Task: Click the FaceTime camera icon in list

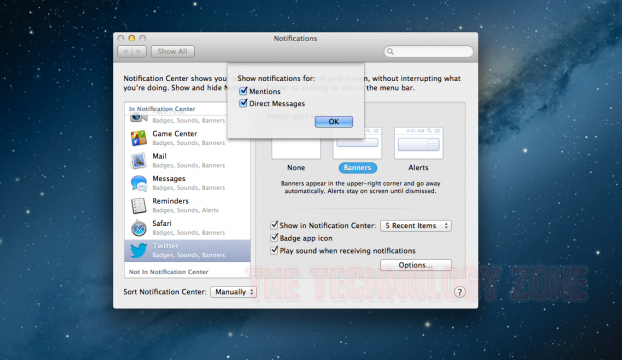Action: 138,117
